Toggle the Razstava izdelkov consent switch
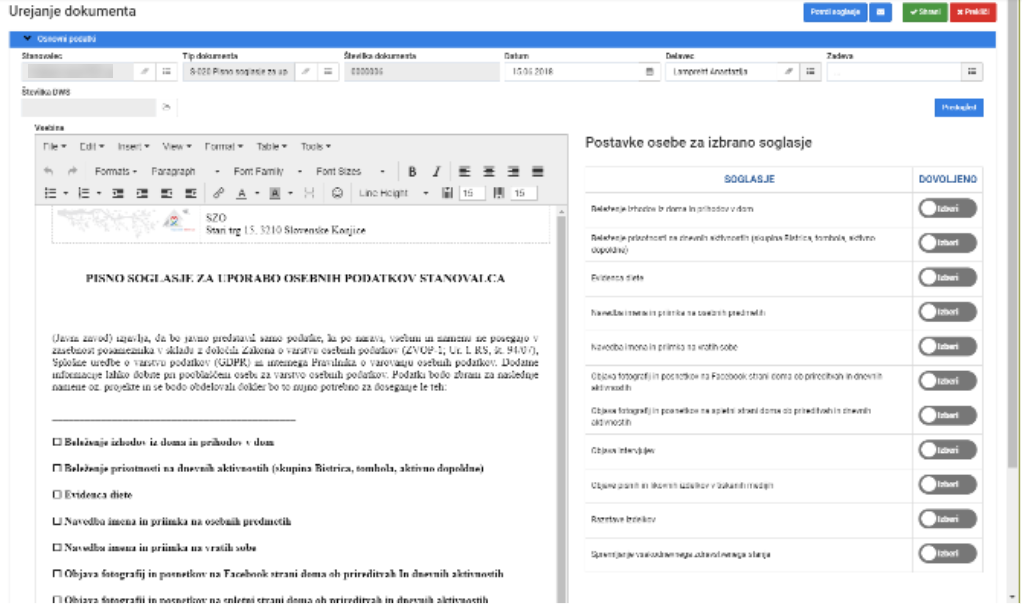The image size is (1022, 607). pos(947,520)
